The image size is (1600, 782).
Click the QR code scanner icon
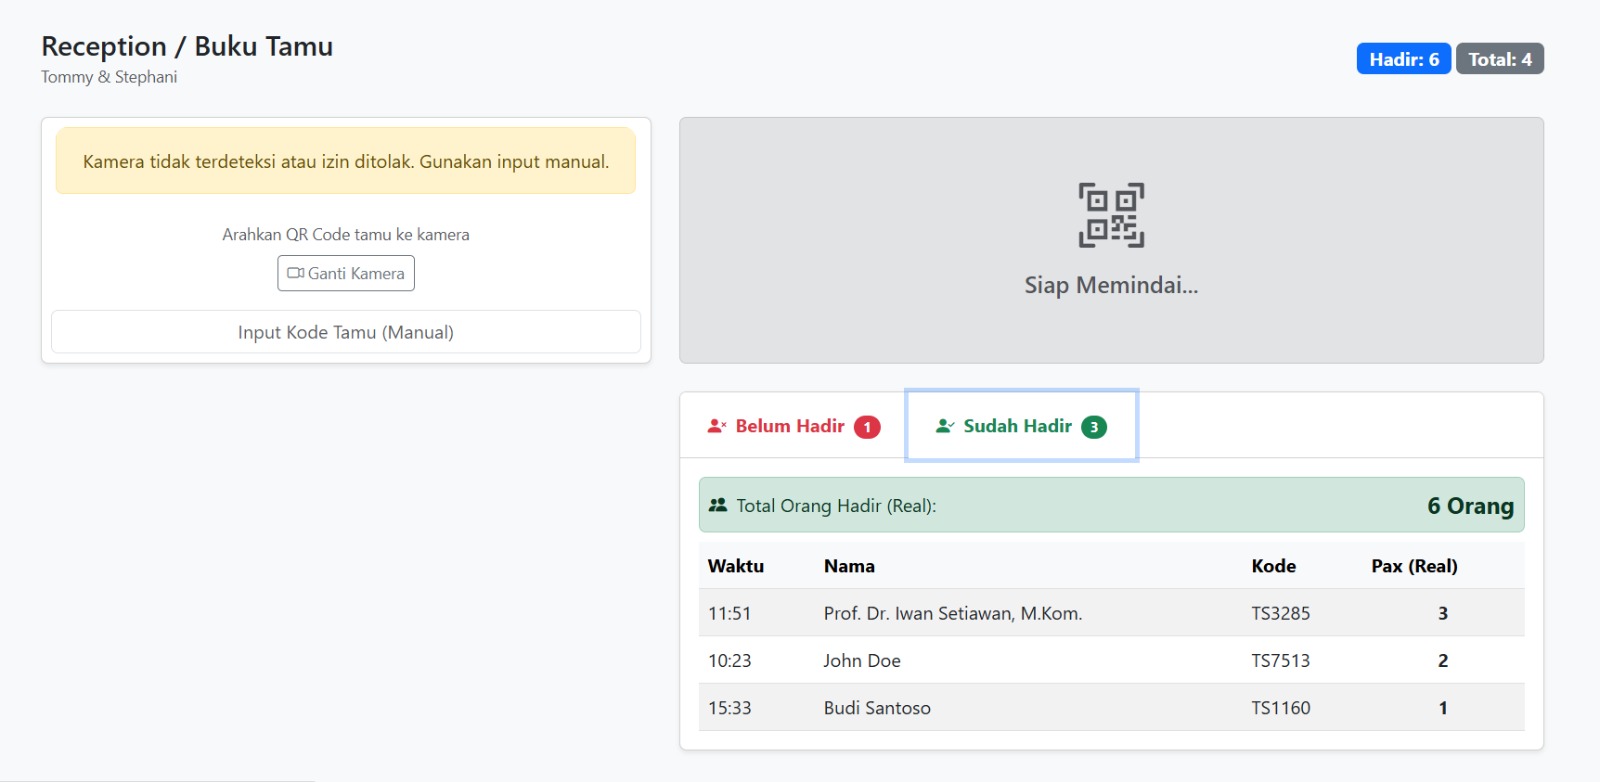(1111, 215)
